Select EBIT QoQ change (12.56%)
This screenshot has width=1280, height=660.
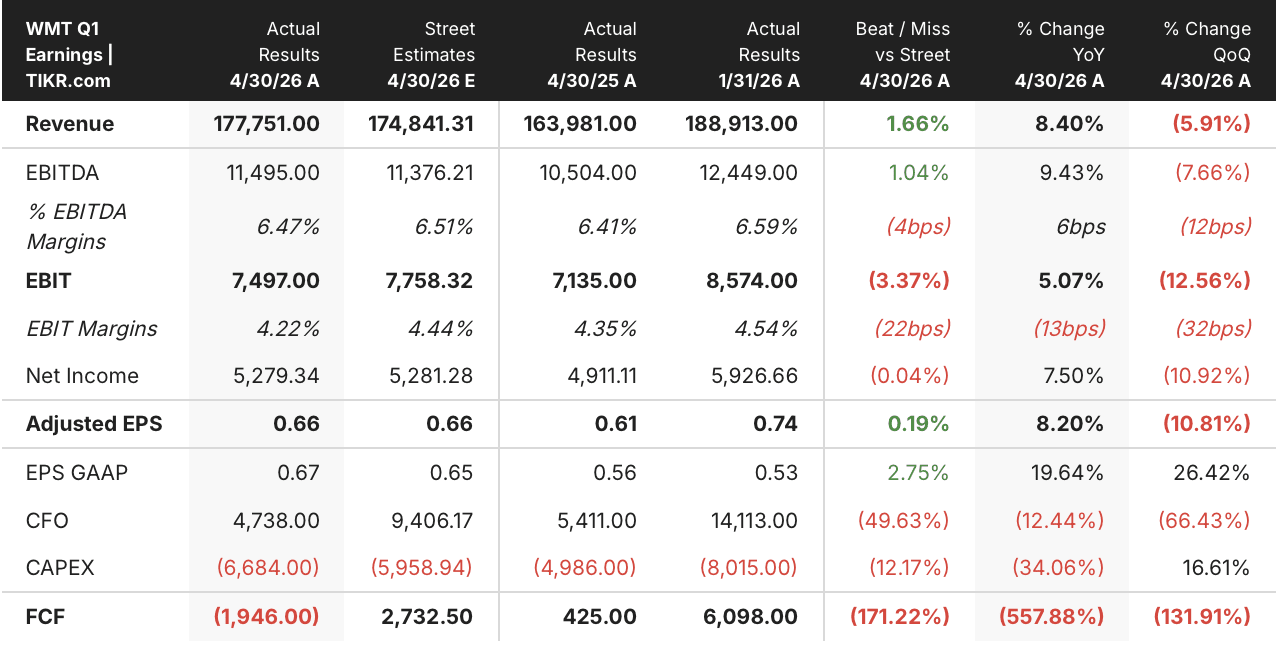pyautogui.click(x=1206, y=280)
